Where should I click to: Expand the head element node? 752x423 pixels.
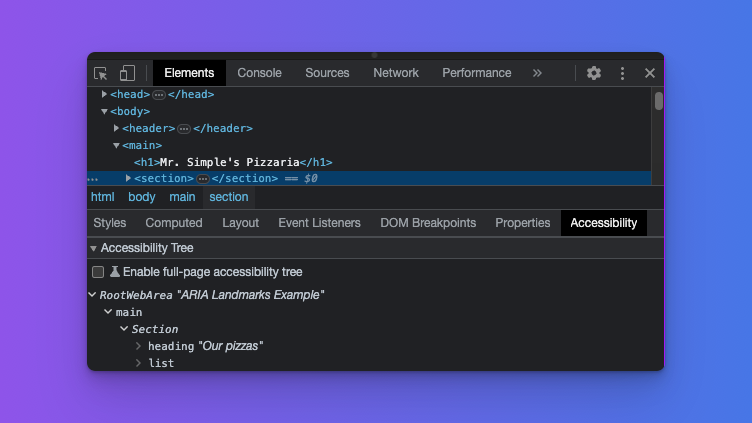click(x=105, y=94)
